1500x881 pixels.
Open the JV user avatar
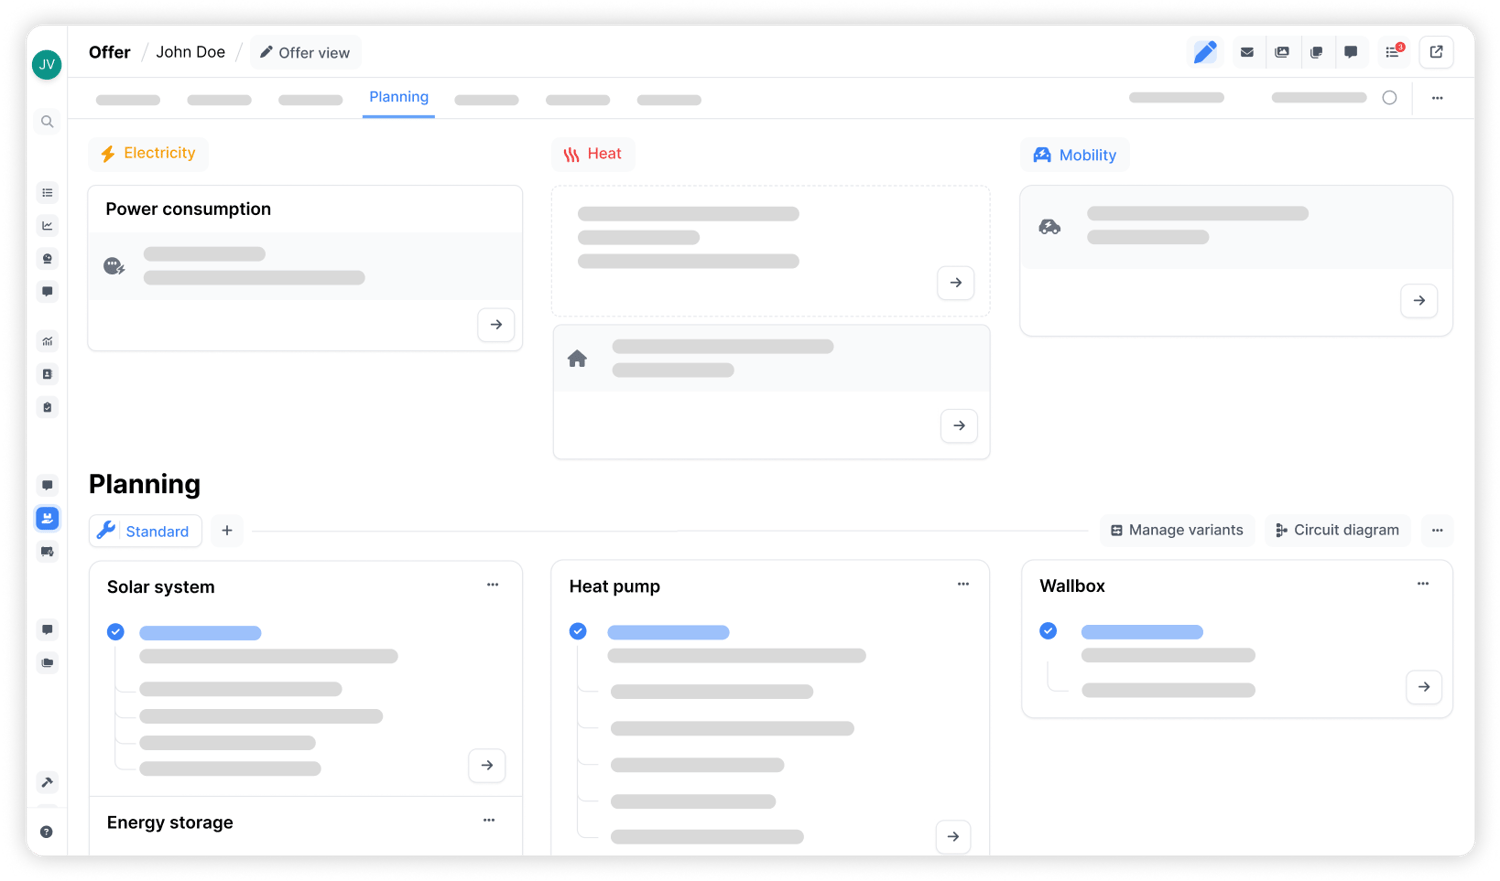coord(47,65)
